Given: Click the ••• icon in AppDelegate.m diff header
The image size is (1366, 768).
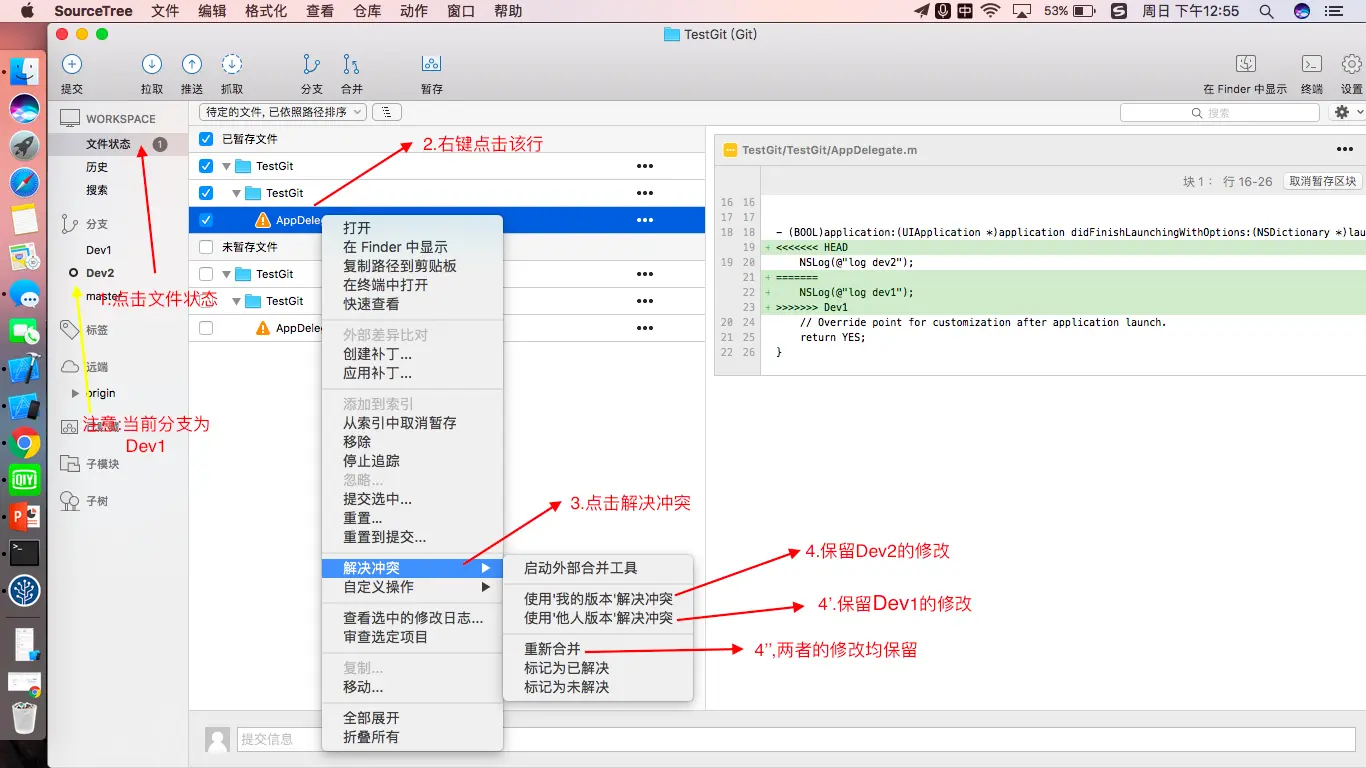Looking at the screenshot, I should pyautogui.click(x=1345, y=150).
